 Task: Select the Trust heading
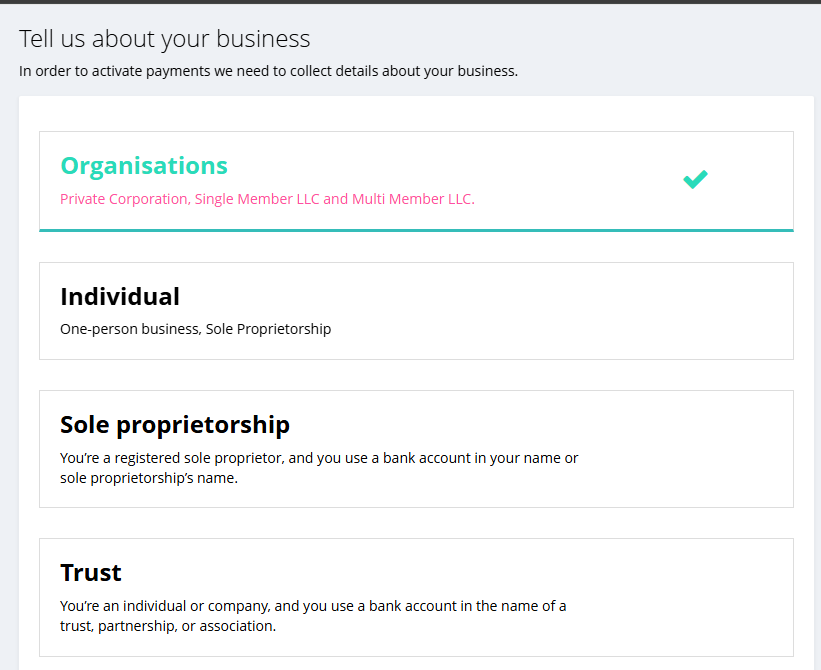tap(91, 573)
